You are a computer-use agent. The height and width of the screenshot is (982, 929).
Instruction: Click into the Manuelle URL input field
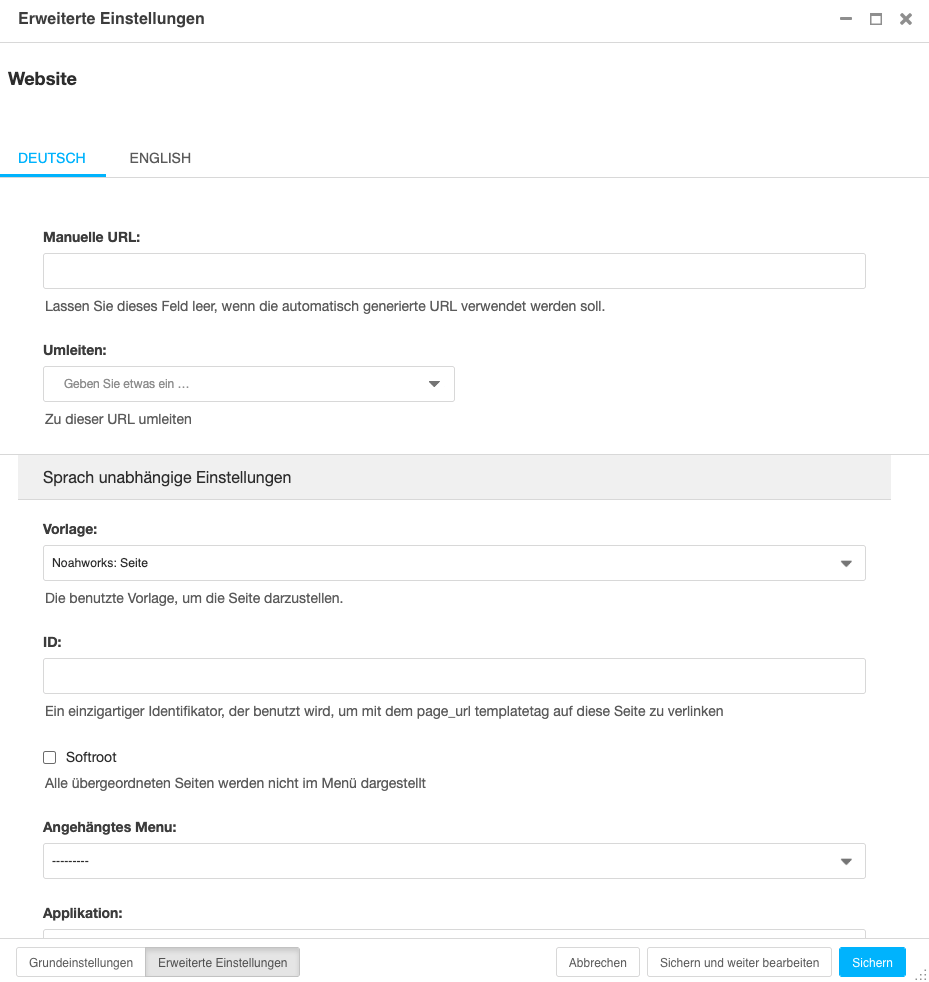pos(454,270)
